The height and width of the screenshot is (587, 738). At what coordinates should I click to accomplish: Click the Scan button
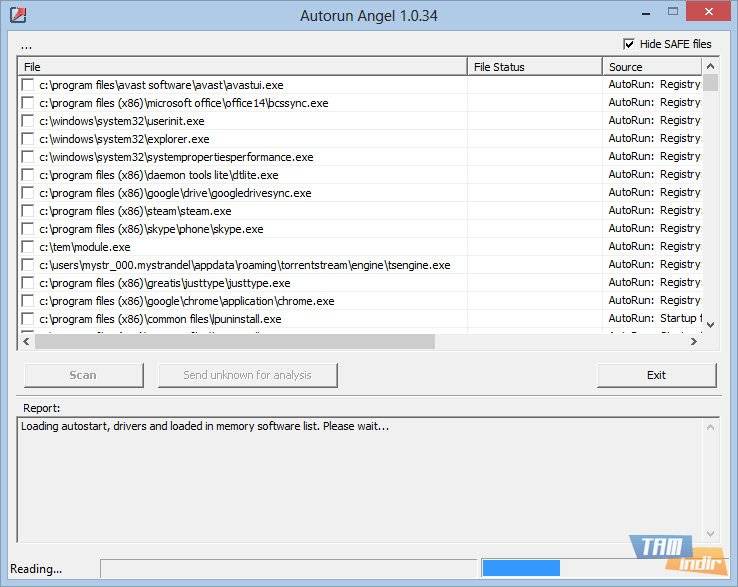(x=83, y=375)
